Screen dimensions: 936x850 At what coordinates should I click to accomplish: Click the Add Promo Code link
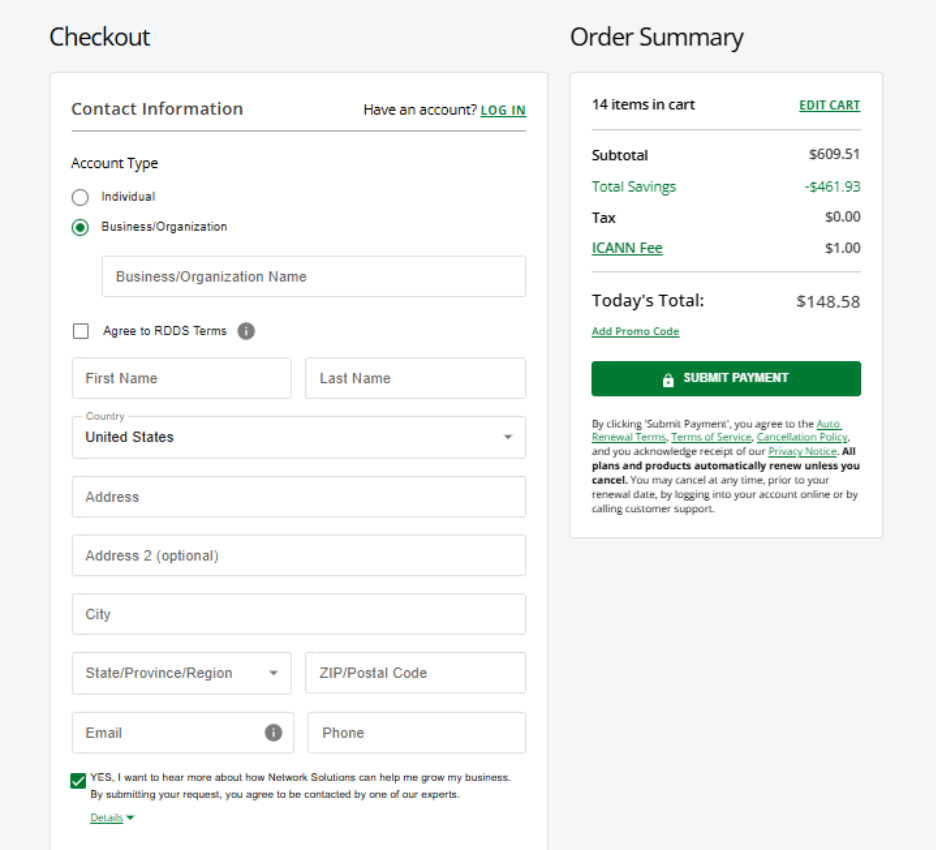pyautogui.click(x=635, y=332)
